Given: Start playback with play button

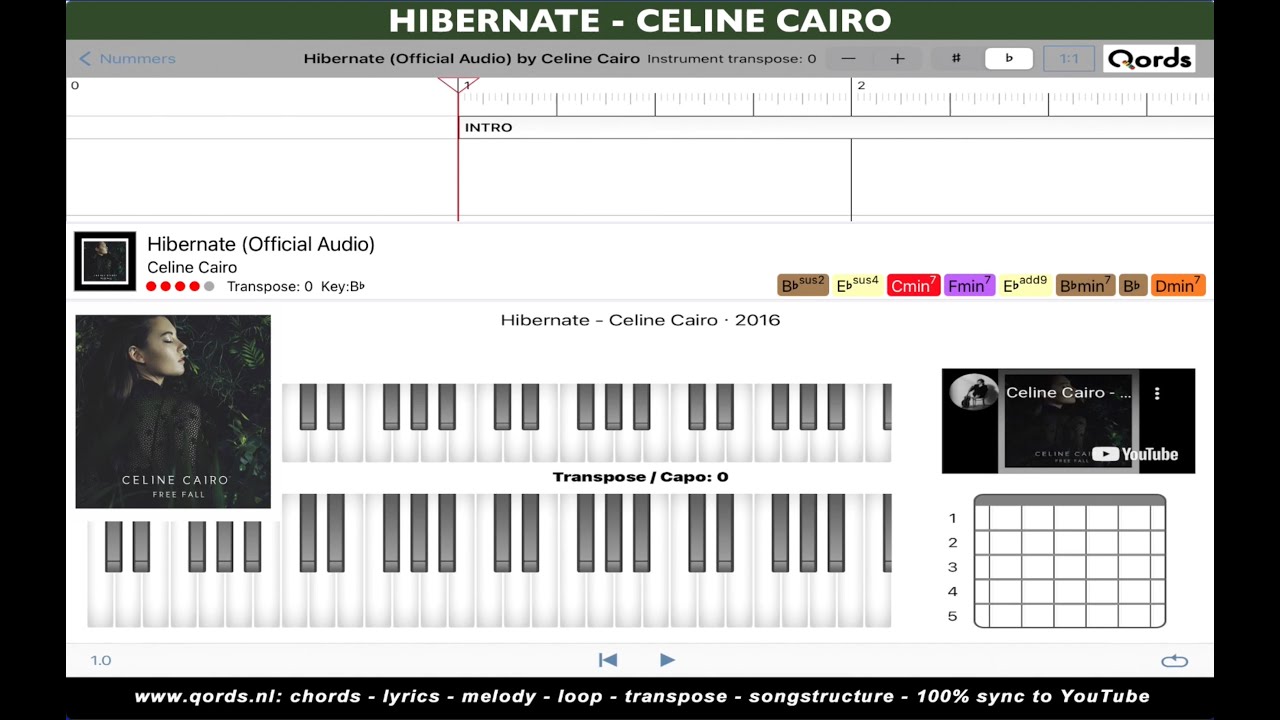Looking at the screenshot, I should point(667,660).
